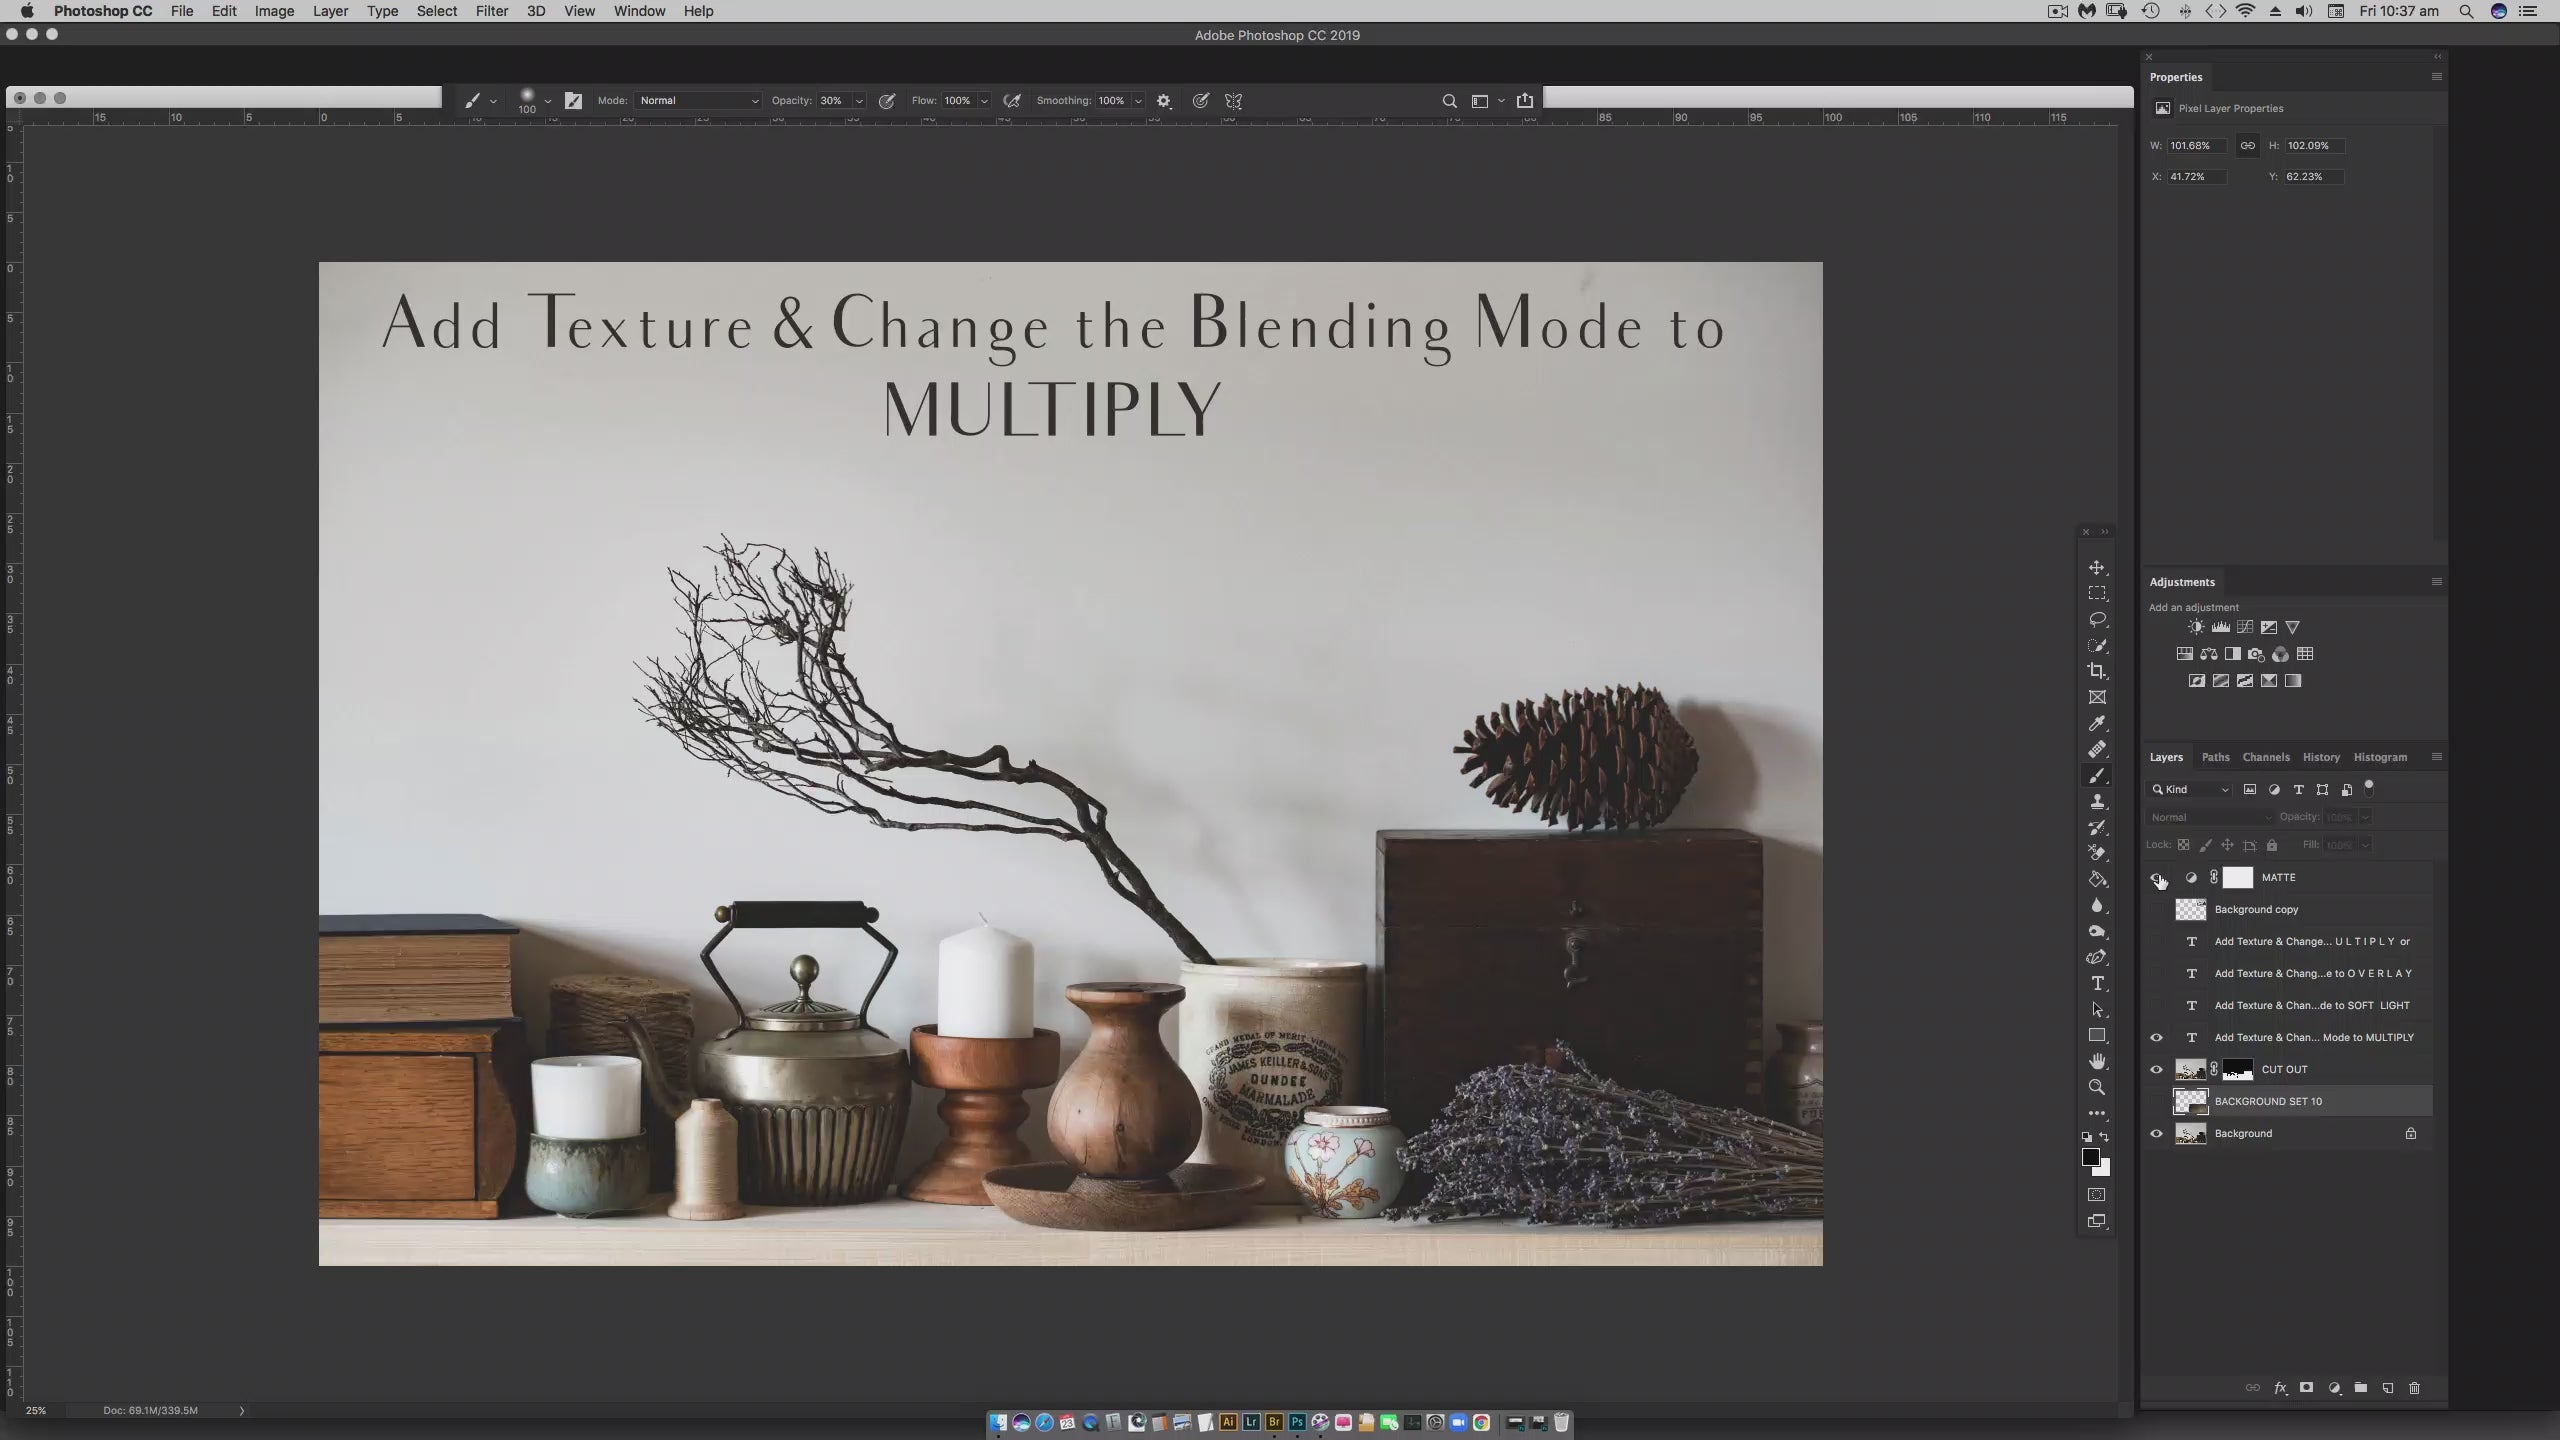Click the foreground color swatch

(x=2090, y=1157)
